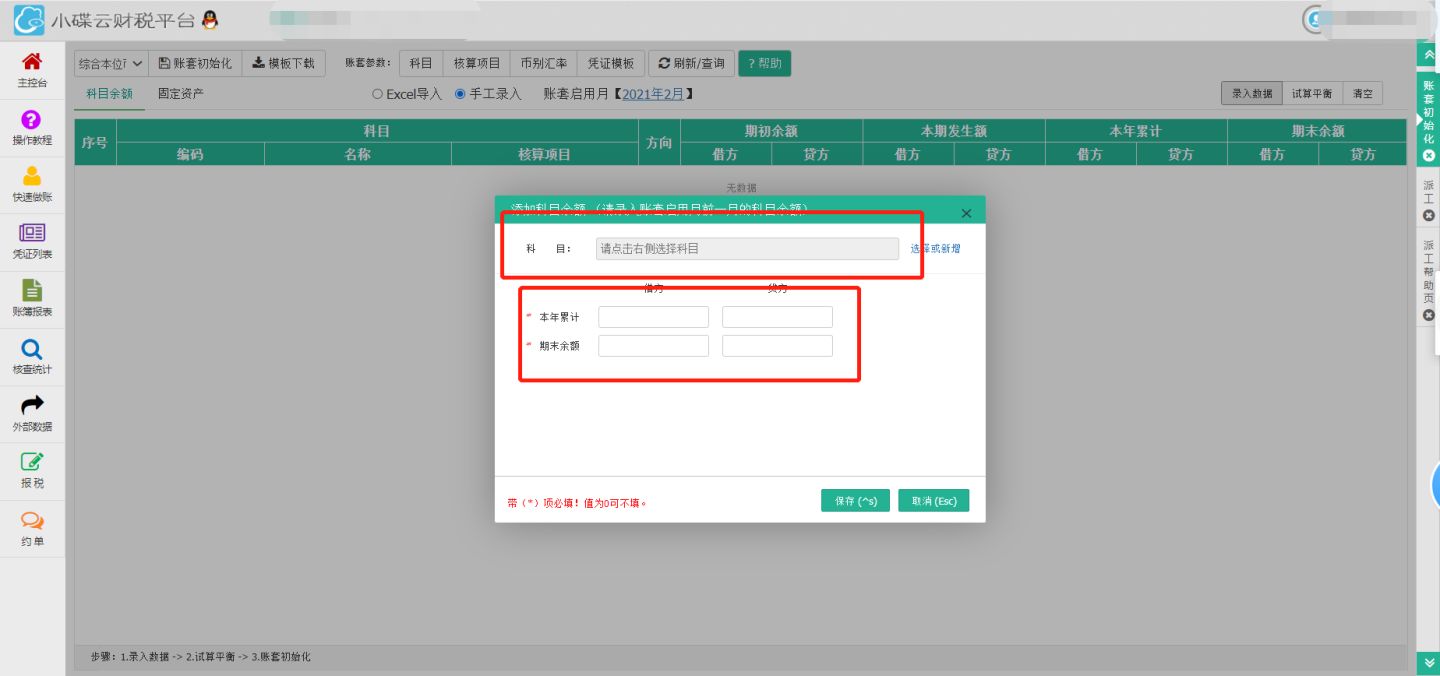Open the 报税 tax filing section

tap(30, 468)
